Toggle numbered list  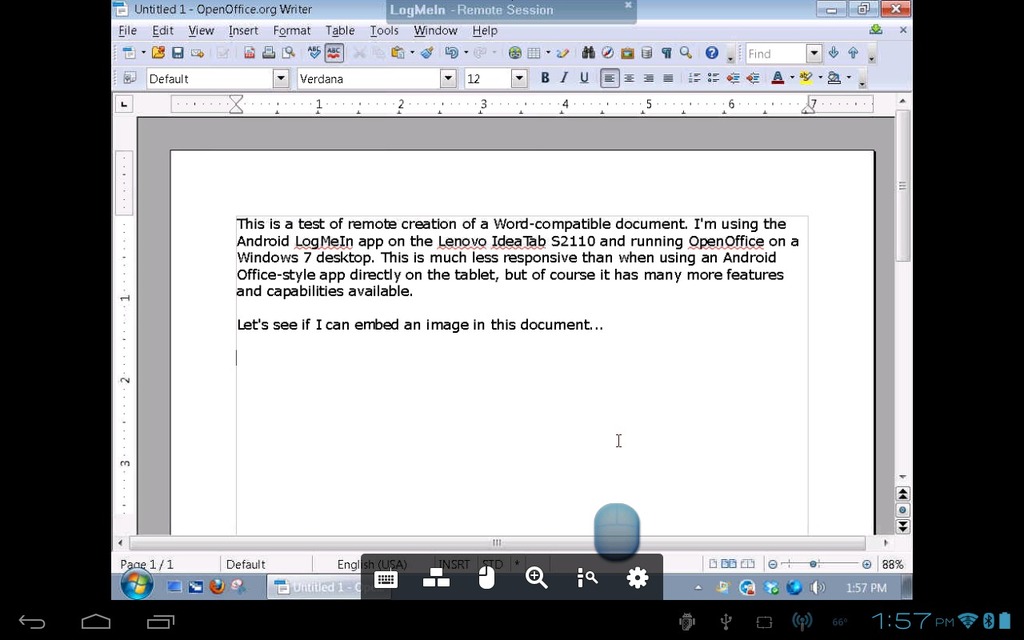point(694,78)
